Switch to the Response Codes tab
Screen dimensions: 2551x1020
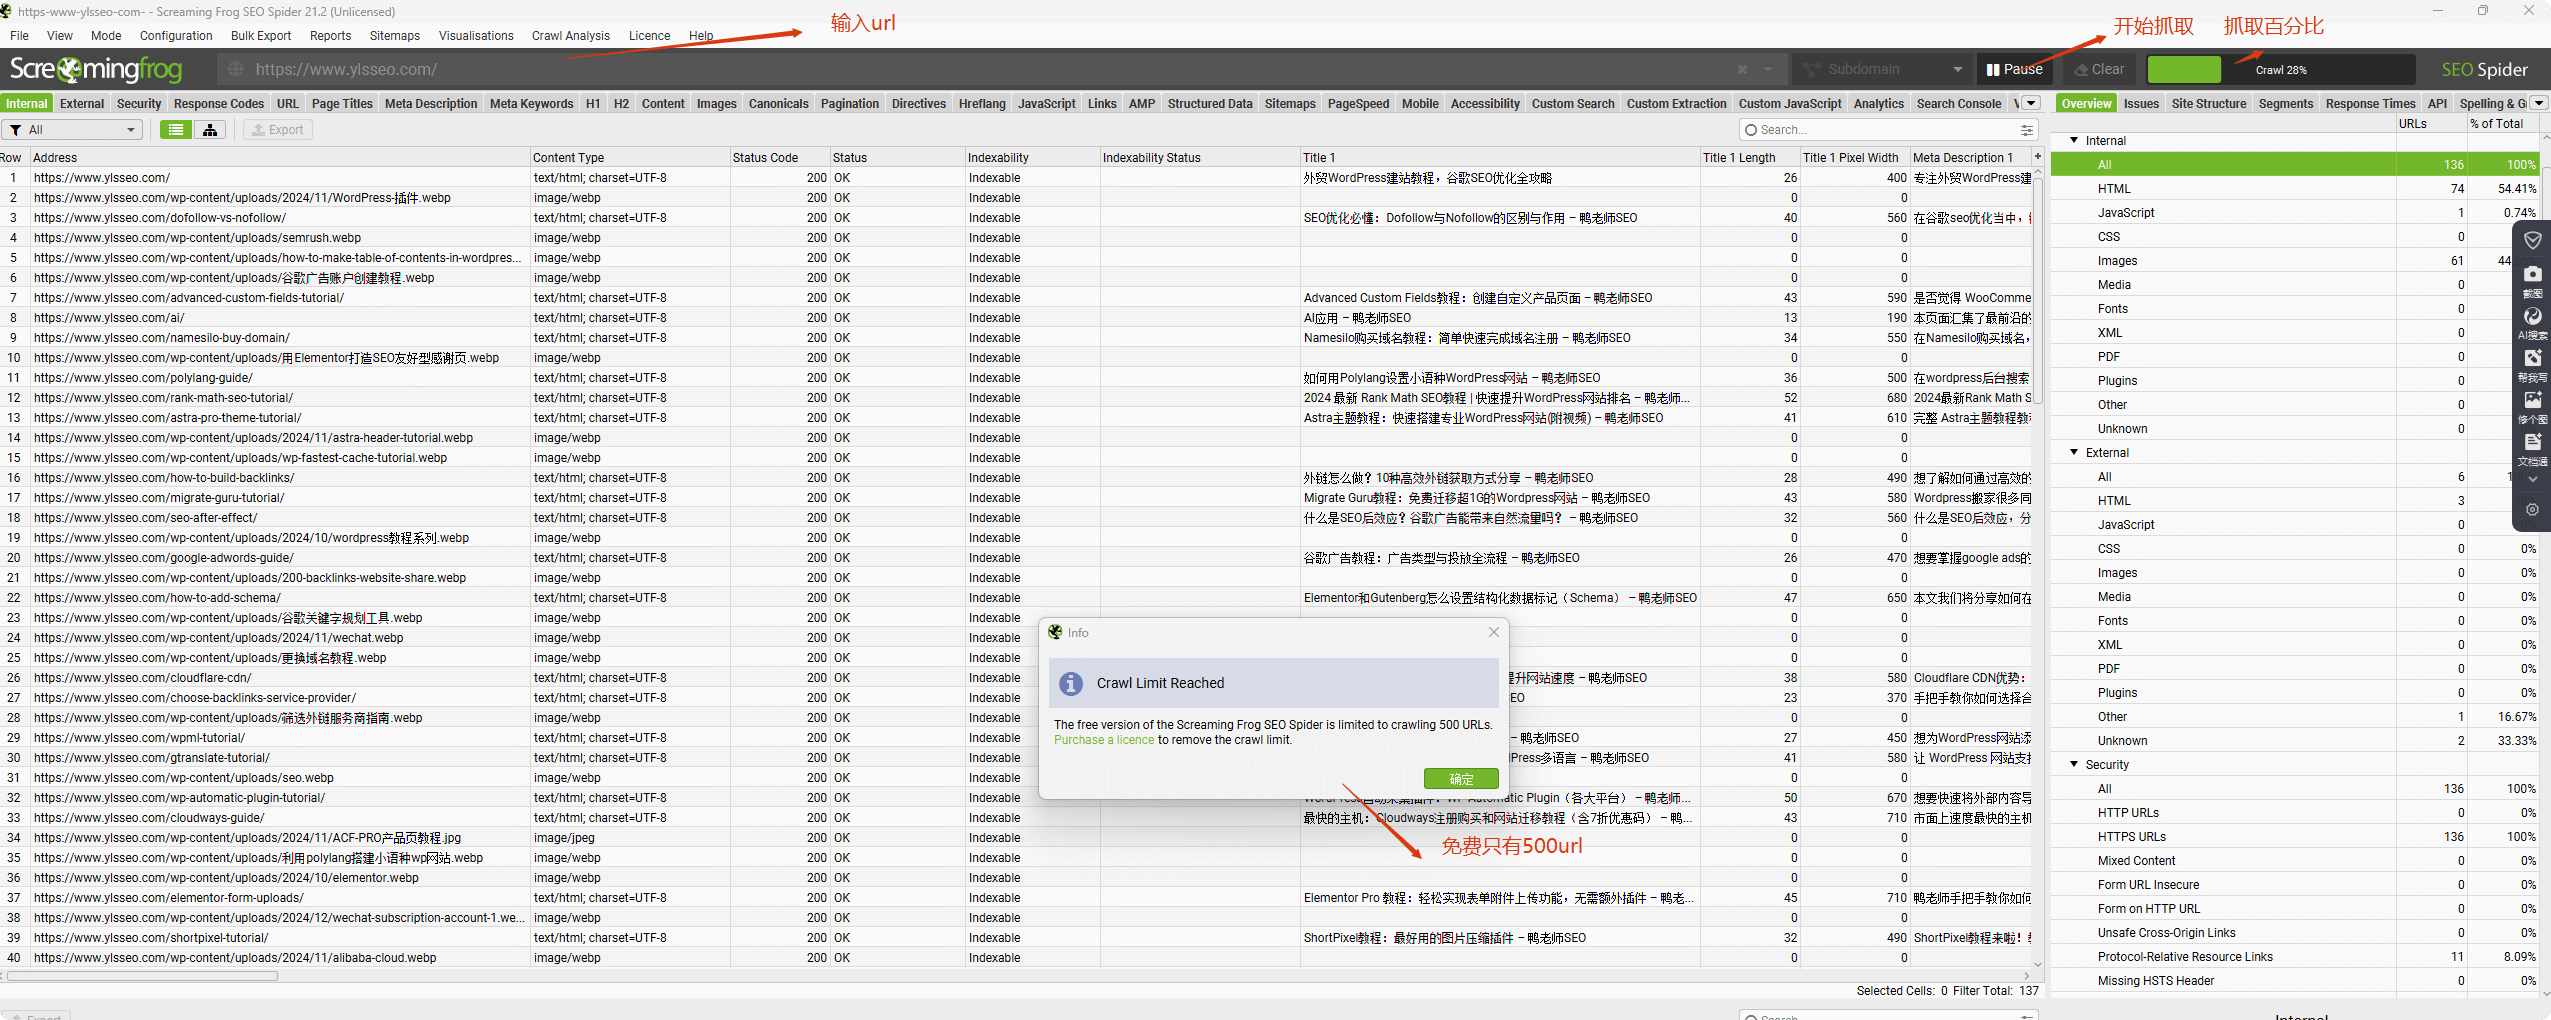point(219,103)
